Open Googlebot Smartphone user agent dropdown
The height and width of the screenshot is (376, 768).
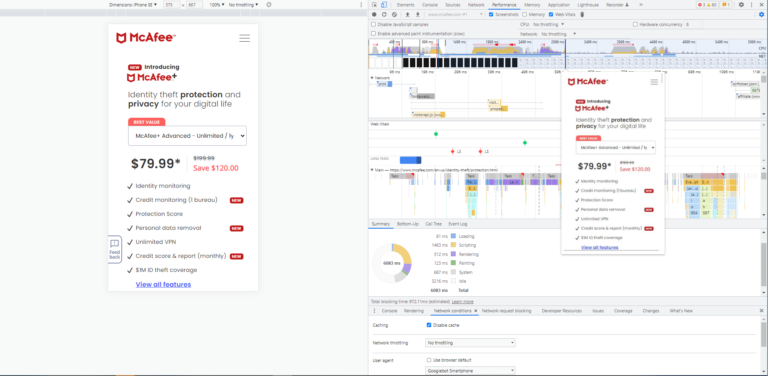pyautogui.click(x=470, y=371)
